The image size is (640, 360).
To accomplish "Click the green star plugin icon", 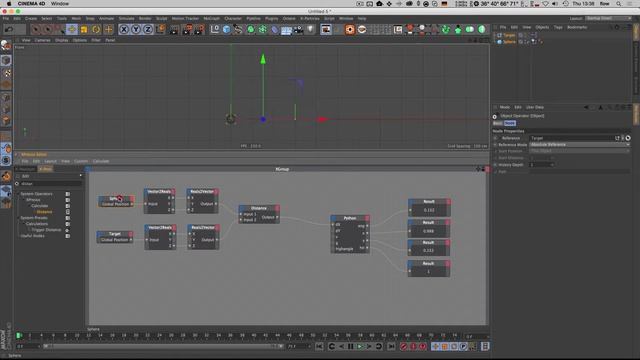I will pos(458,29).
